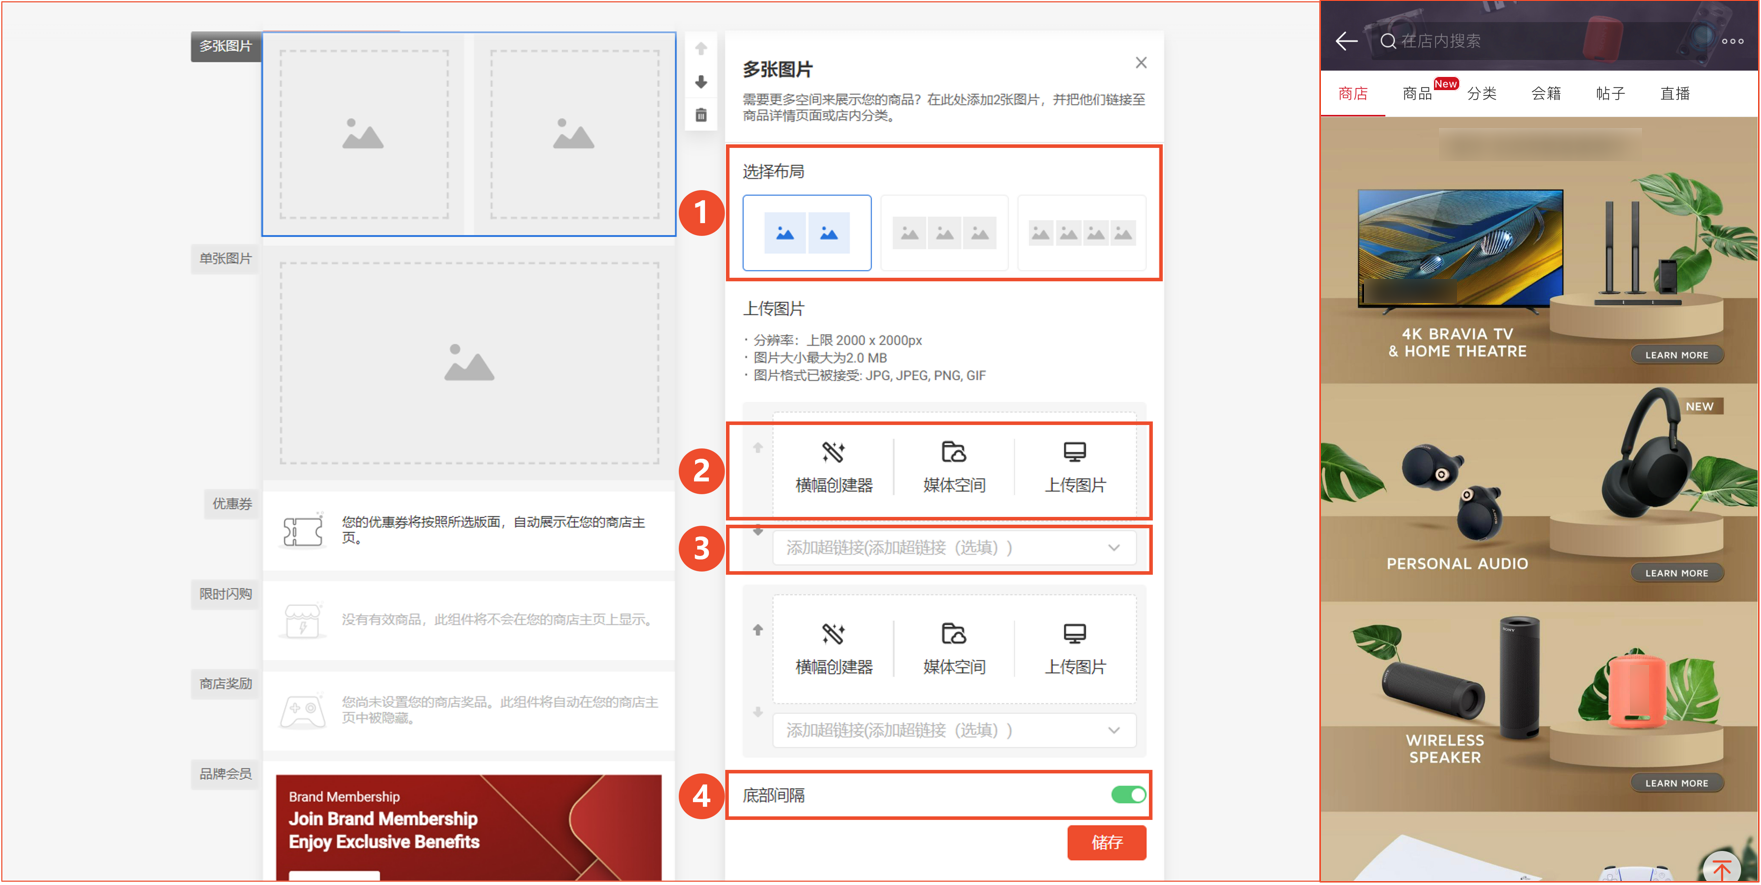Expand second image's 添加超链接 dropdown
The image size is (1761, 885).
[x=954, y=730]
